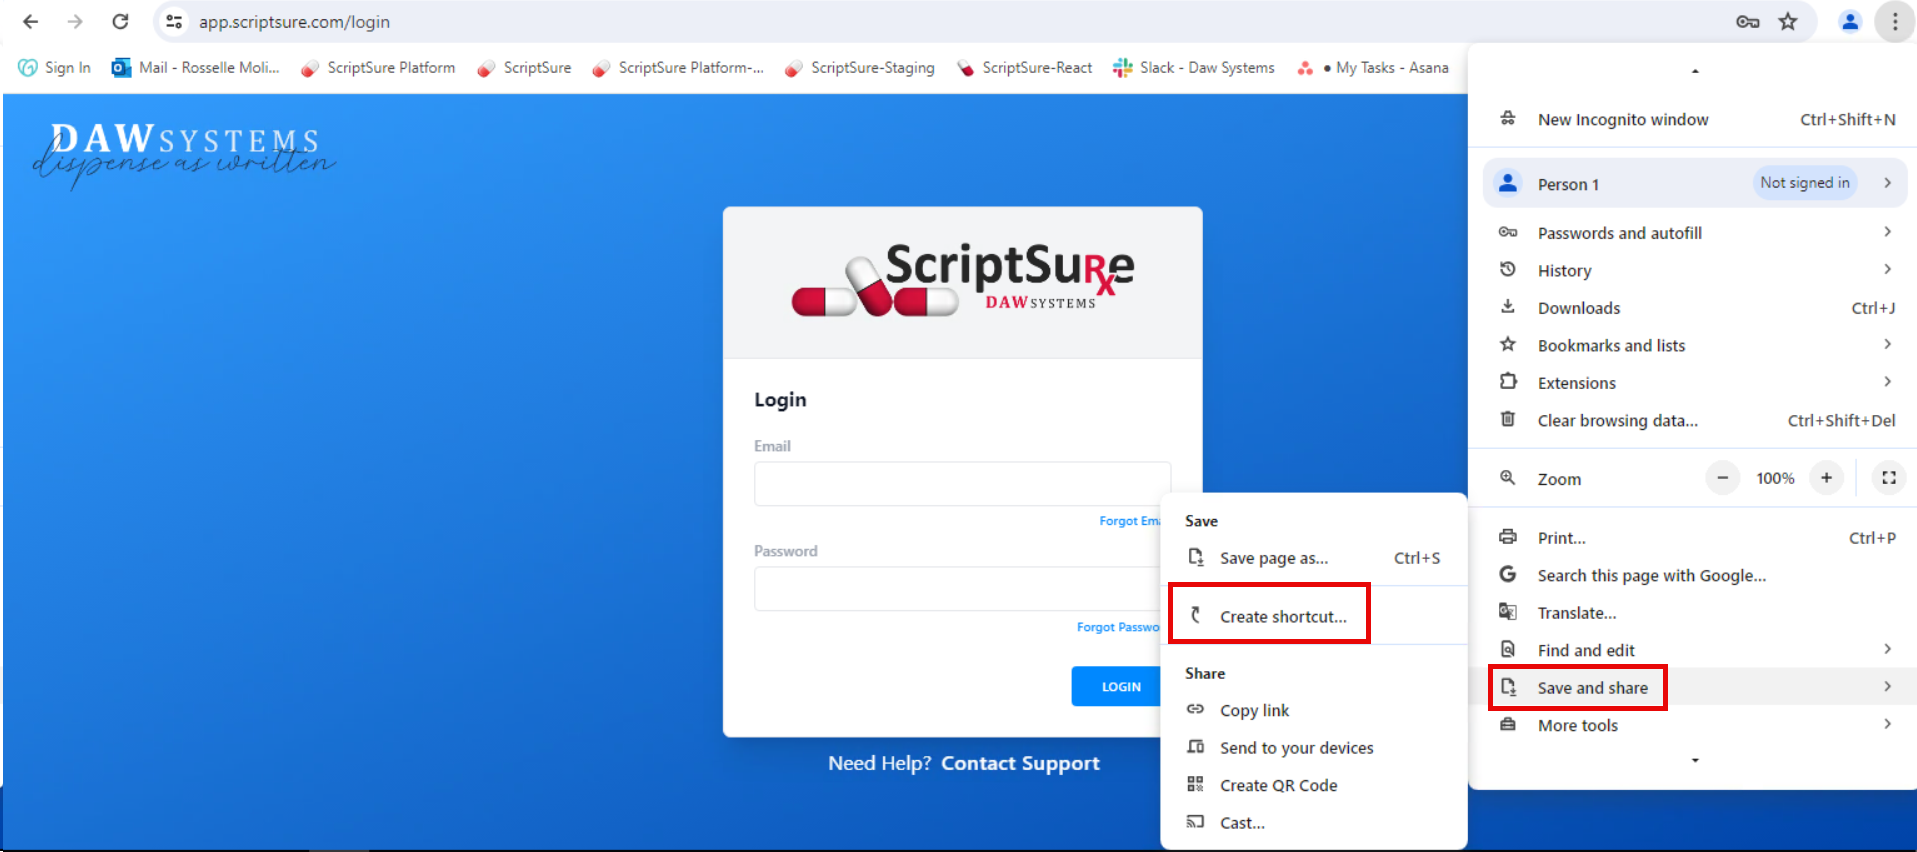Open the My Tasks - Asana bookmark
This screenshot has width=1917, height=852.
pos(1372,67)
